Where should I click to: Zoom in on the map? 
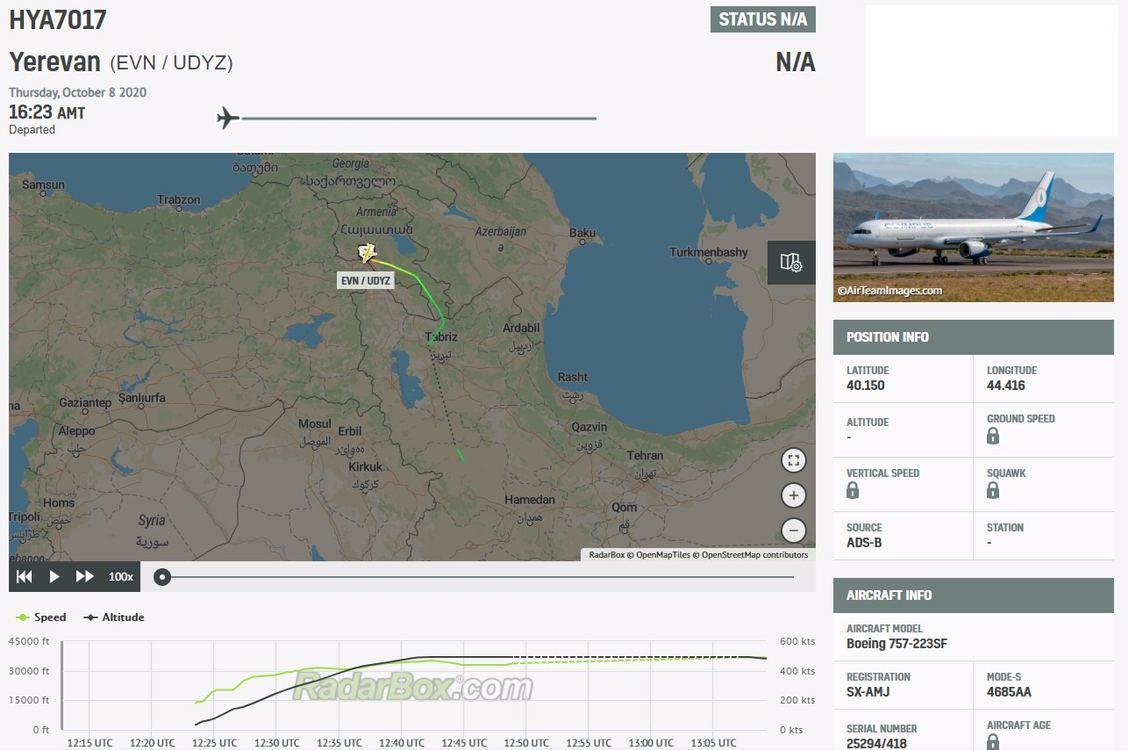point(793,496)
